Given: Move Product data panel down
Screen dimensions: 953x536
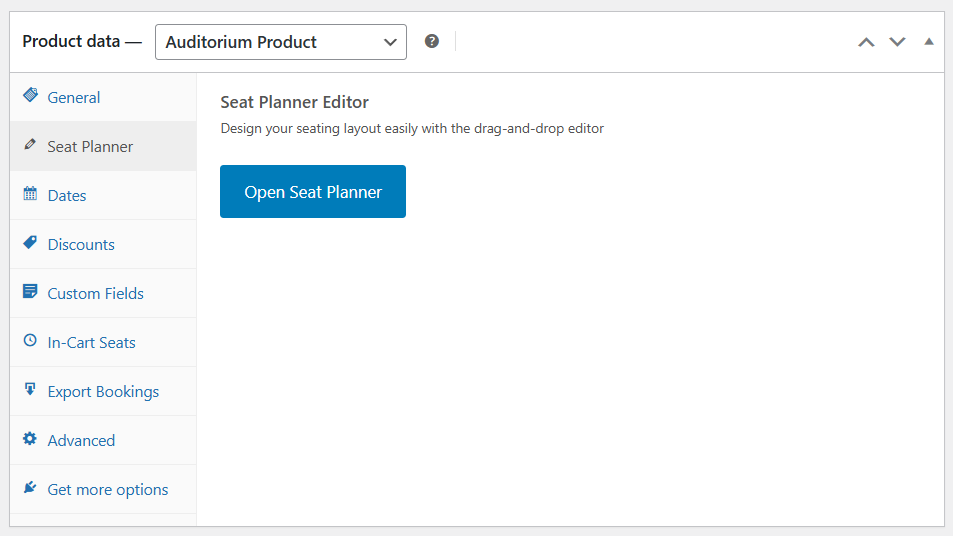Looking at the screenshot, I should [x=897, y=42].
